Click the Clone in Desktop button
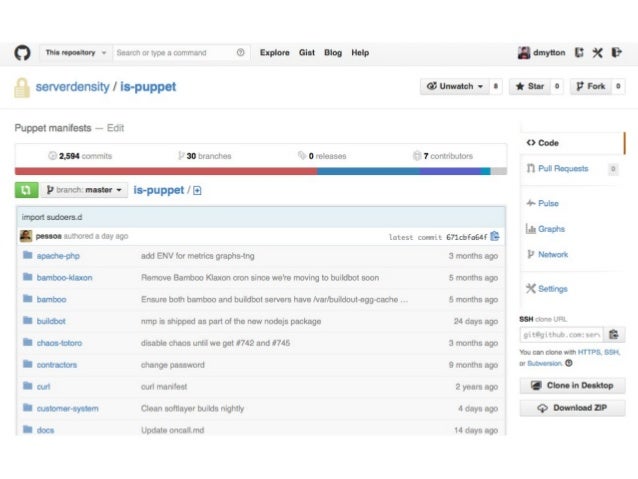Screen dimensions: 638x479 pos(572,385)
